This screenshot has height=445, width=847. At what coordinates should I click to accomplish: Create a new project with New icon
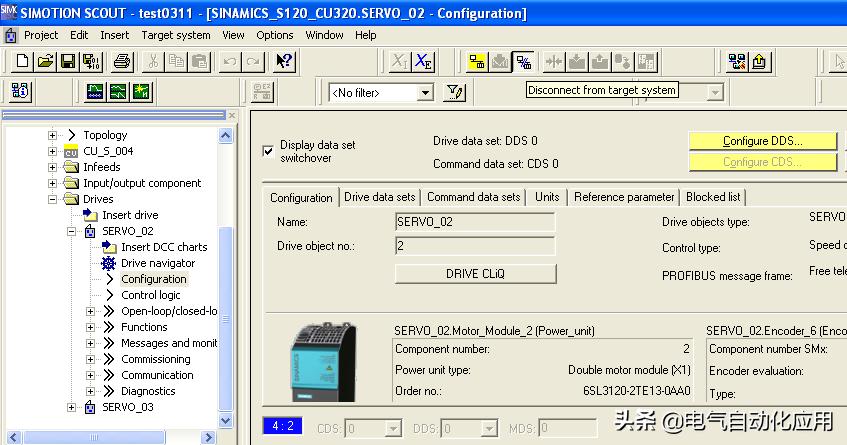(22, 62)
